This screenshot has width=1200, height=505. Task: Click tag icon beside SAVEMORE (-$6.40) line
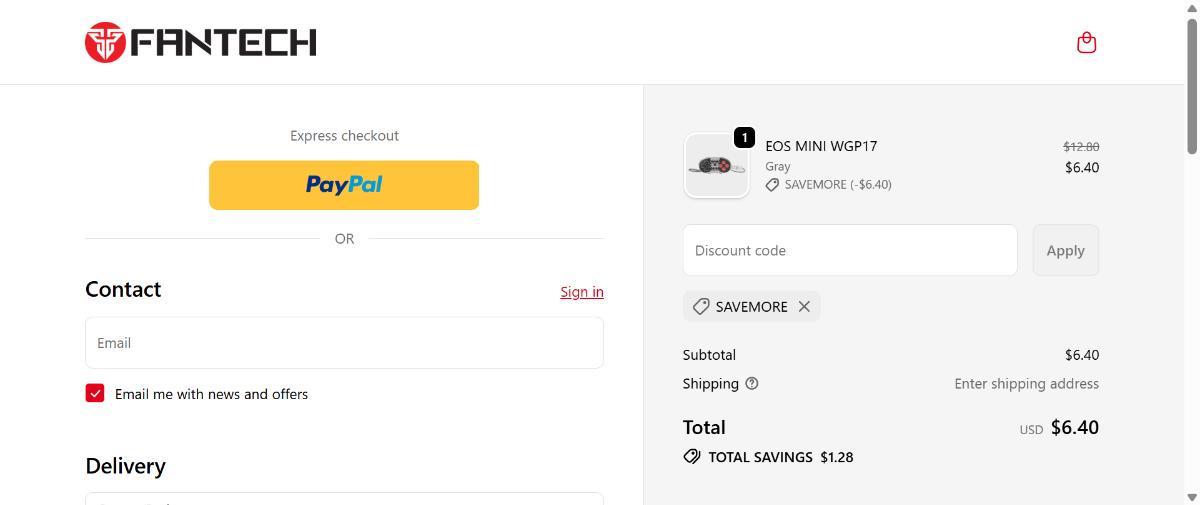[x=772, y=185]
